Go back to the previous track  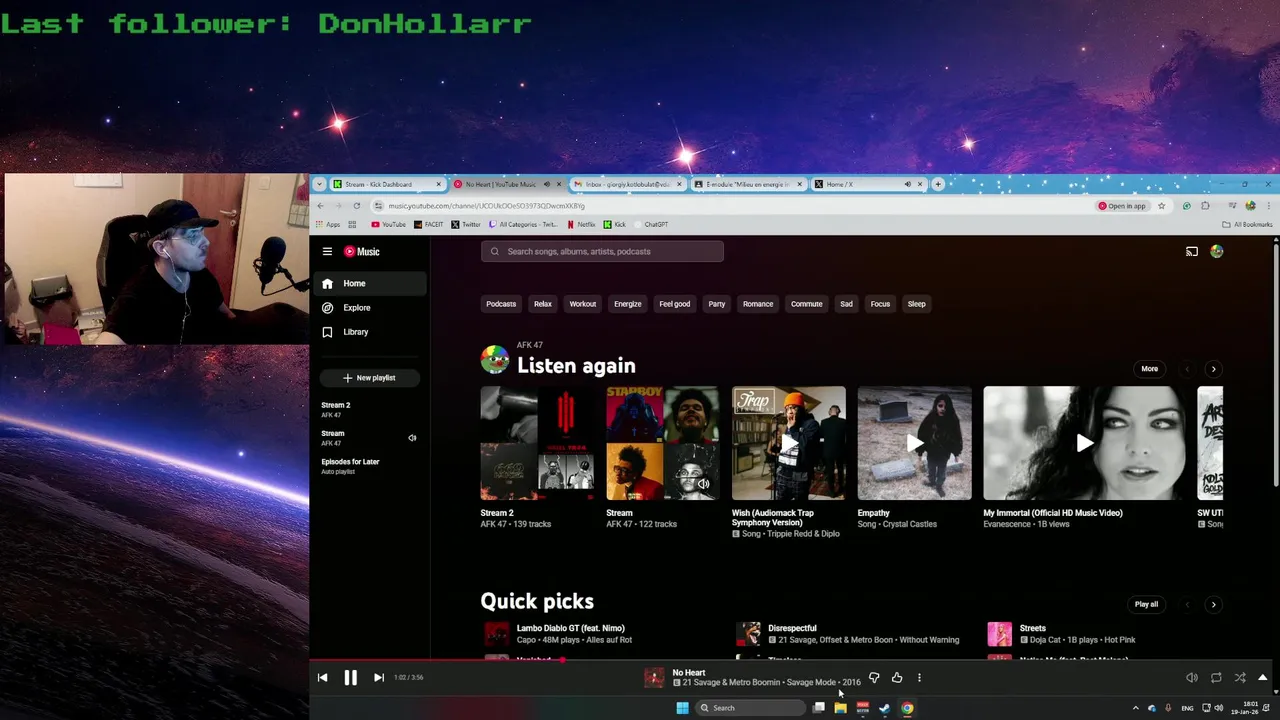(x=322, y=678)
